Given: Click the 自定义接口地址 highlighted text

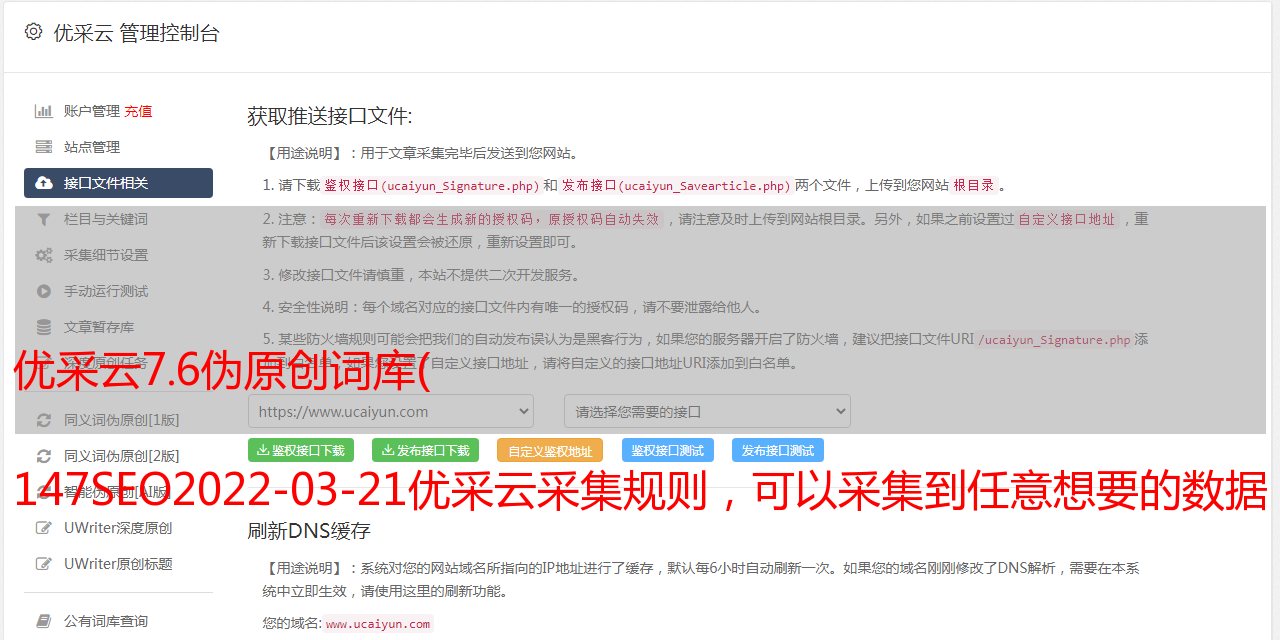Looking at the screenshot, I should point(1067,219).
